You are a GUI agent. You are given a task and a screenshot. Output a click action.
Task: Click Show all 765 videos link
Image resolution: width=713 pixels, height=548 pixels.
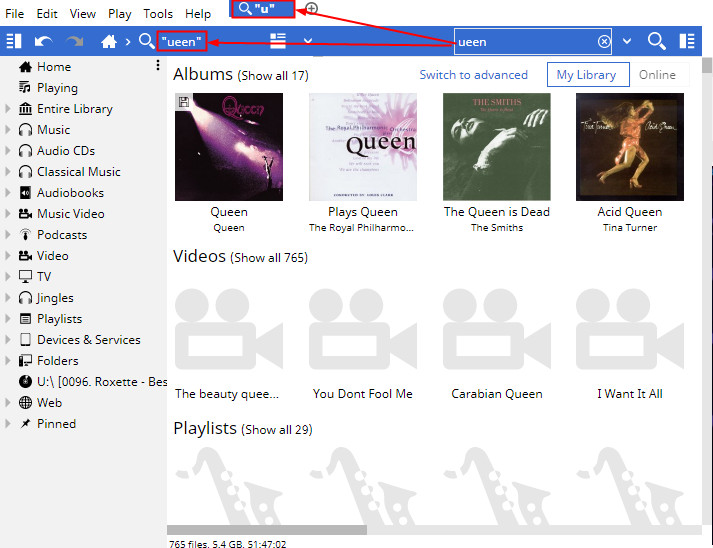coord(270,258)
